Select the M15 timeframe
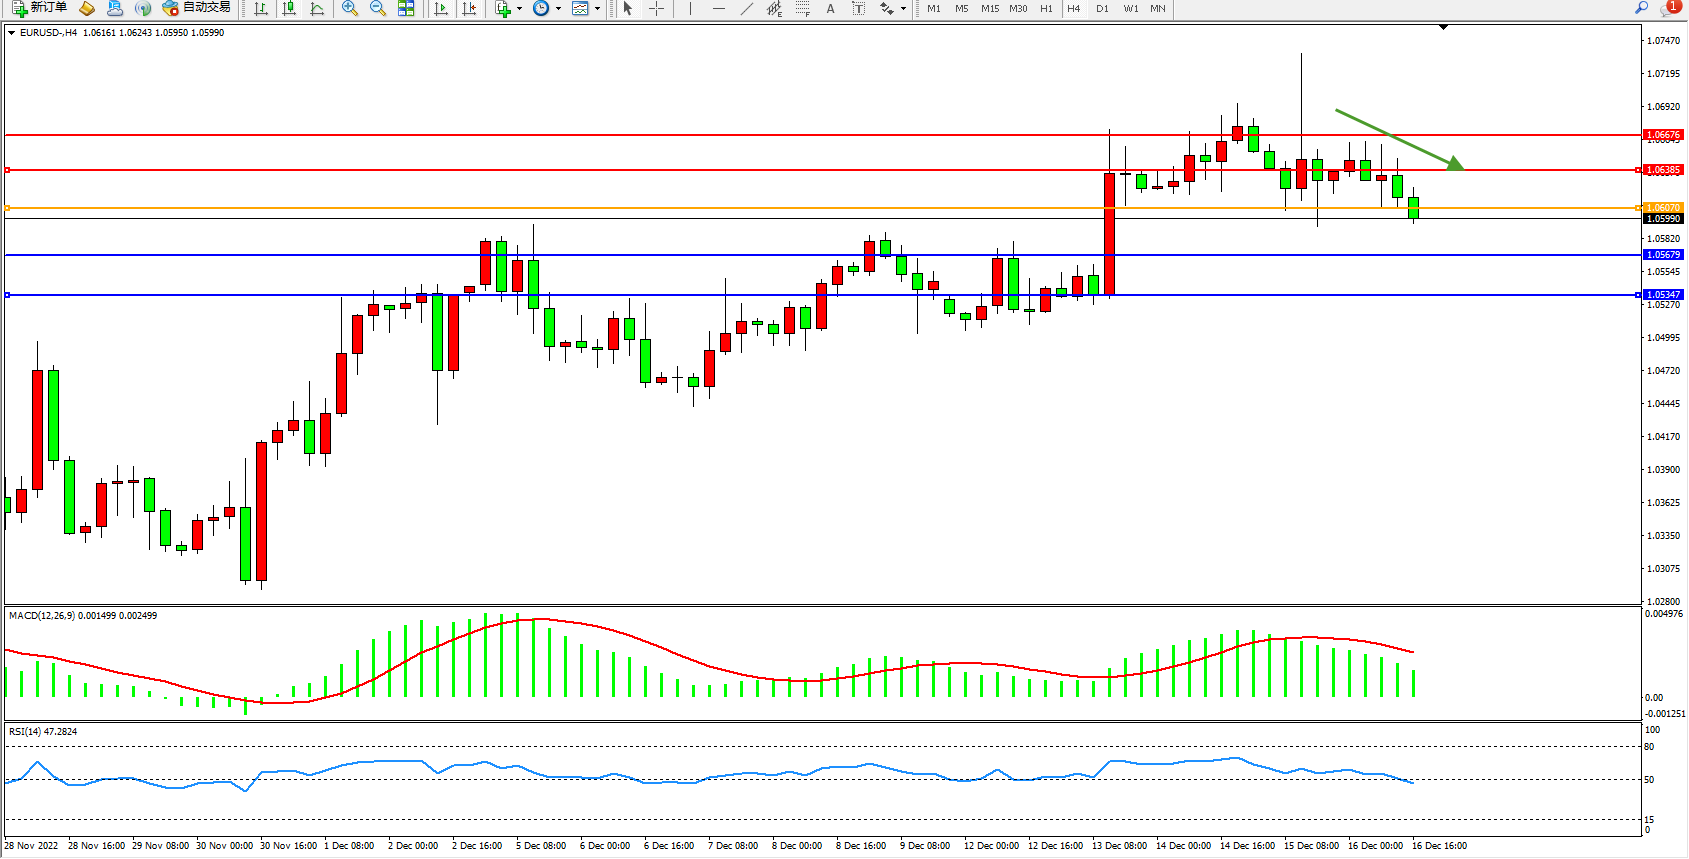Screen dimensions: 1689x859 click(x=989, y=8)
